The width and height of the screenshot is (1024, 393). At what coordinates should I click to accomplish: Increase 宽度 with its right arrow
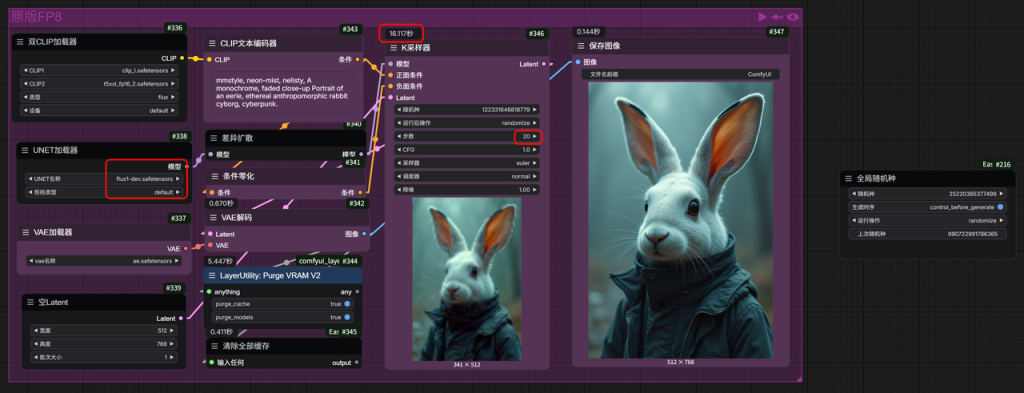tap(173, 330)
